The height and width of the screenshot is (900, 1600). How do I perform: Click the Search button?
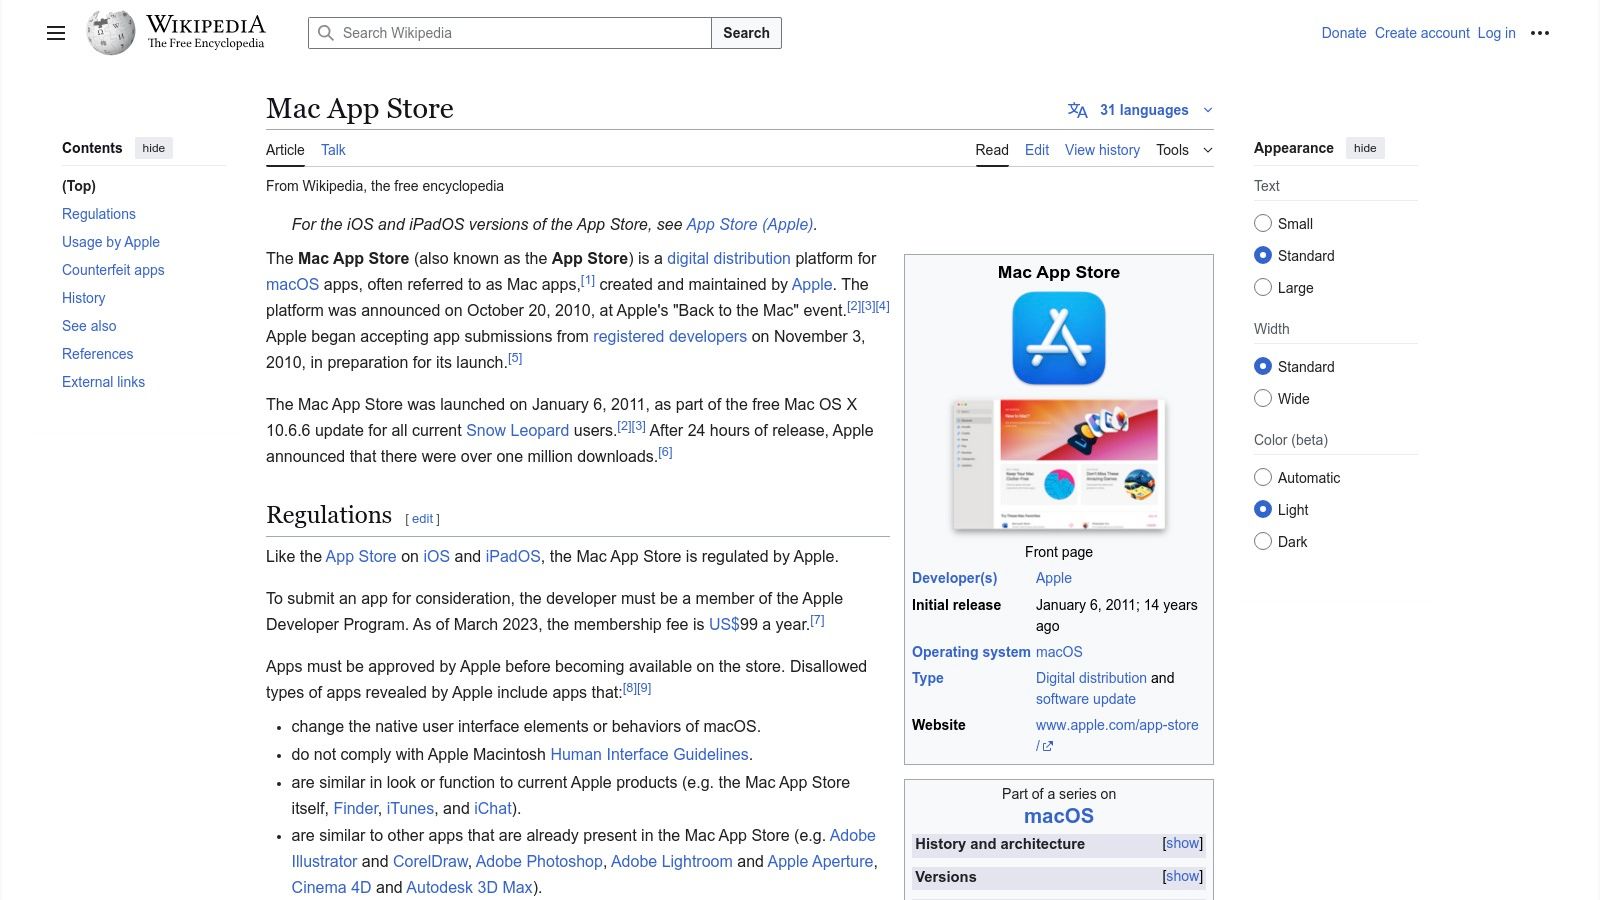click(x=746, y=33)
